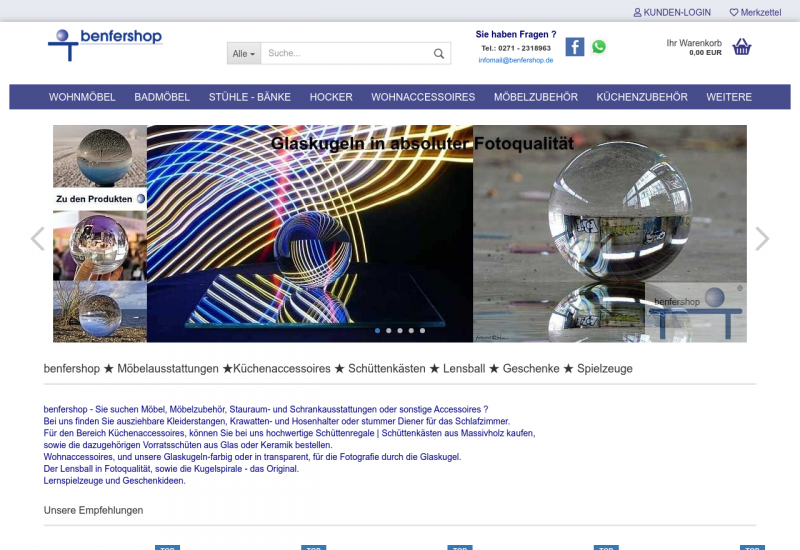
Task: Go to previous slide arrow
Action: coord(38,238)
